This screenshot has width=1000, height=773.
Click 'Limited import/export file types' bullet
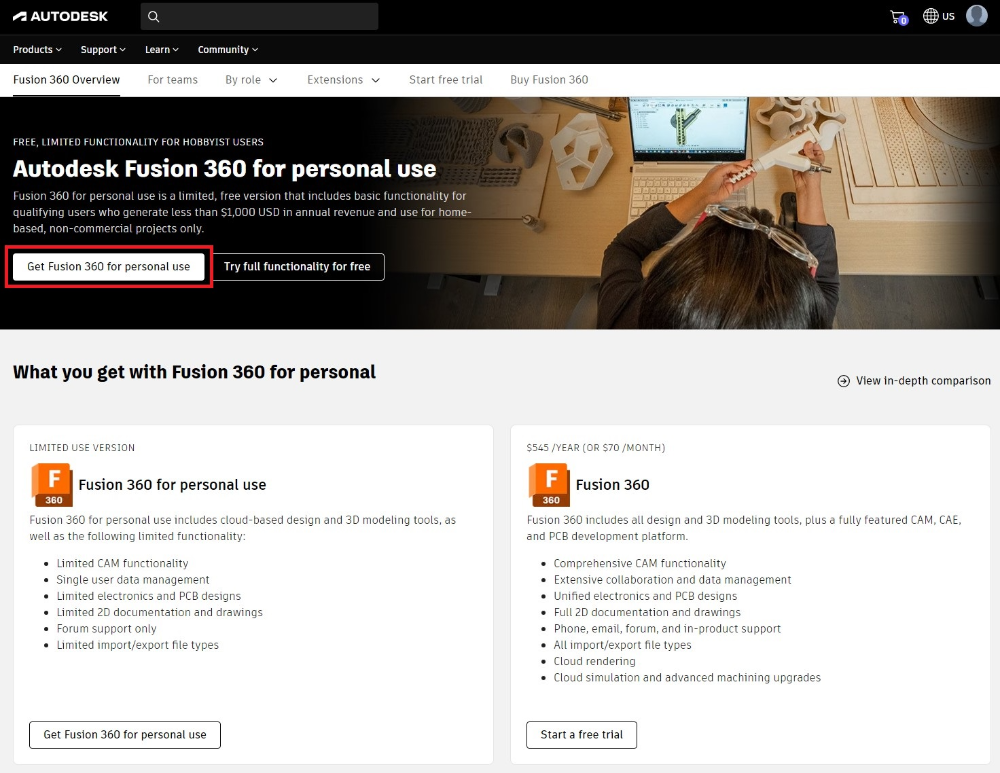(138, 645)
